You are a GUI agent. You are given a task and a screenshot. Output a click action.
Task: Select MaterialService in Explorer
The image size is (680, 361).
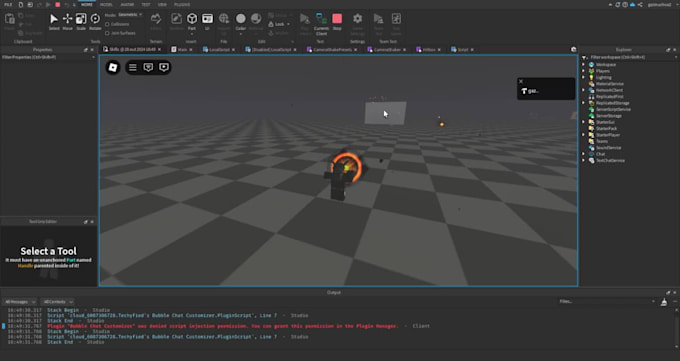point(609,84)
